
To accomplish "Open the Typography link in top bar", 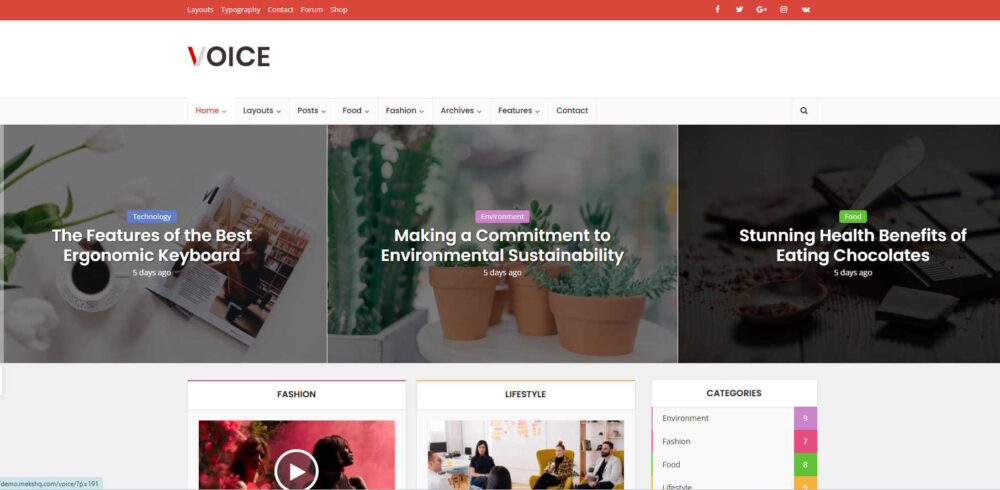I will tap(240, 10).
